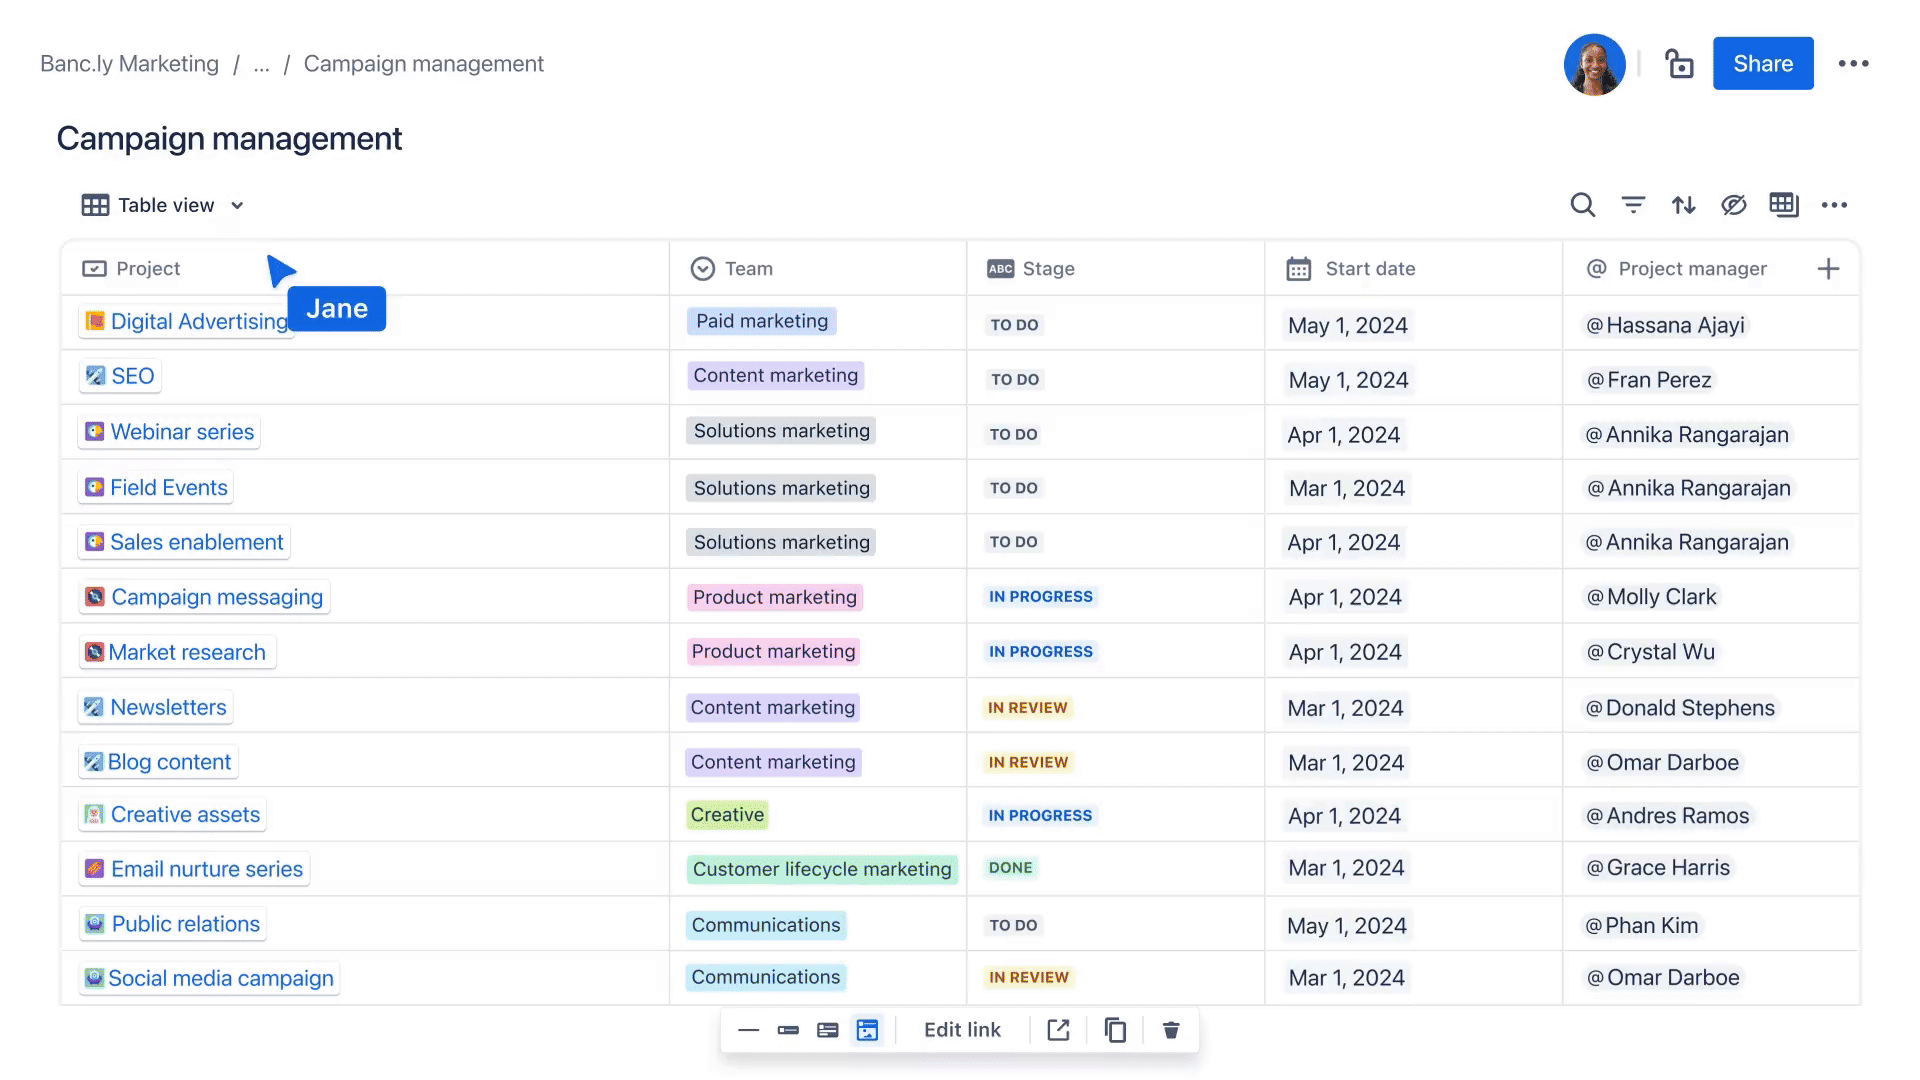
Task: Click the grid layout icon in toolbar
Action: coord(1783,204)
